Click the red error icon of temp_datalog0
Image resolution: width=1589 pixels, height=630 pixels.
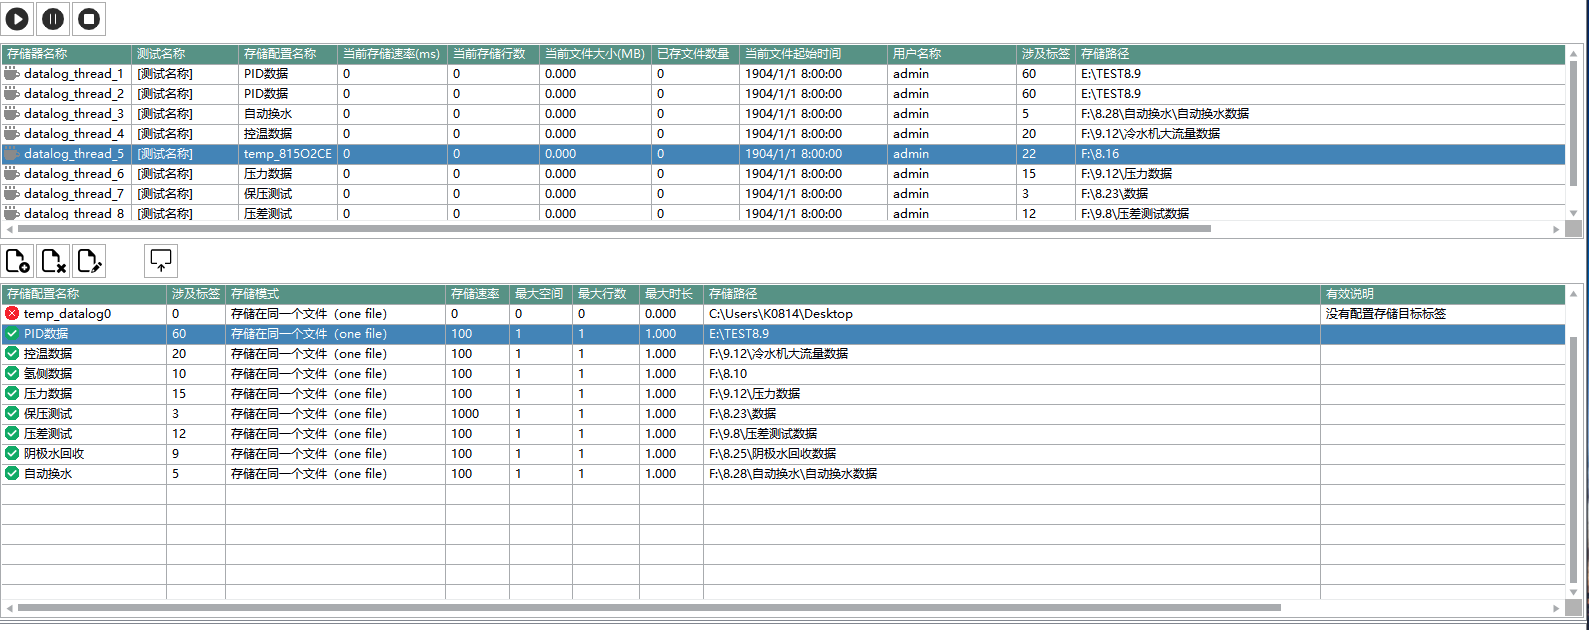[x=12, y=314]
